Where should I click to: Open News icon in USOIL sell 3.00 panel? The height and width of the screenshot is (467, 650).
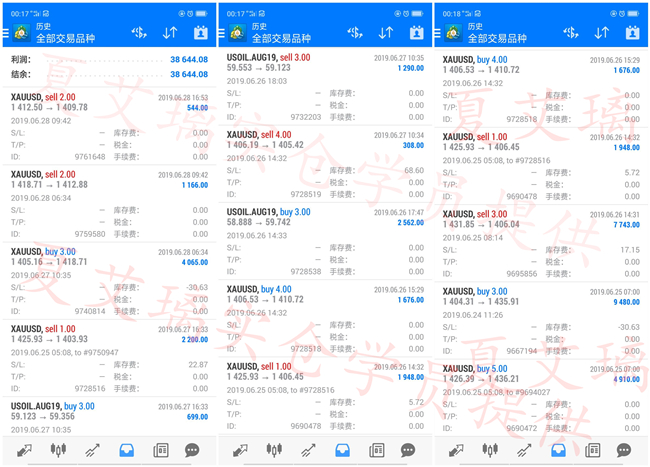[x=377, y=450]
